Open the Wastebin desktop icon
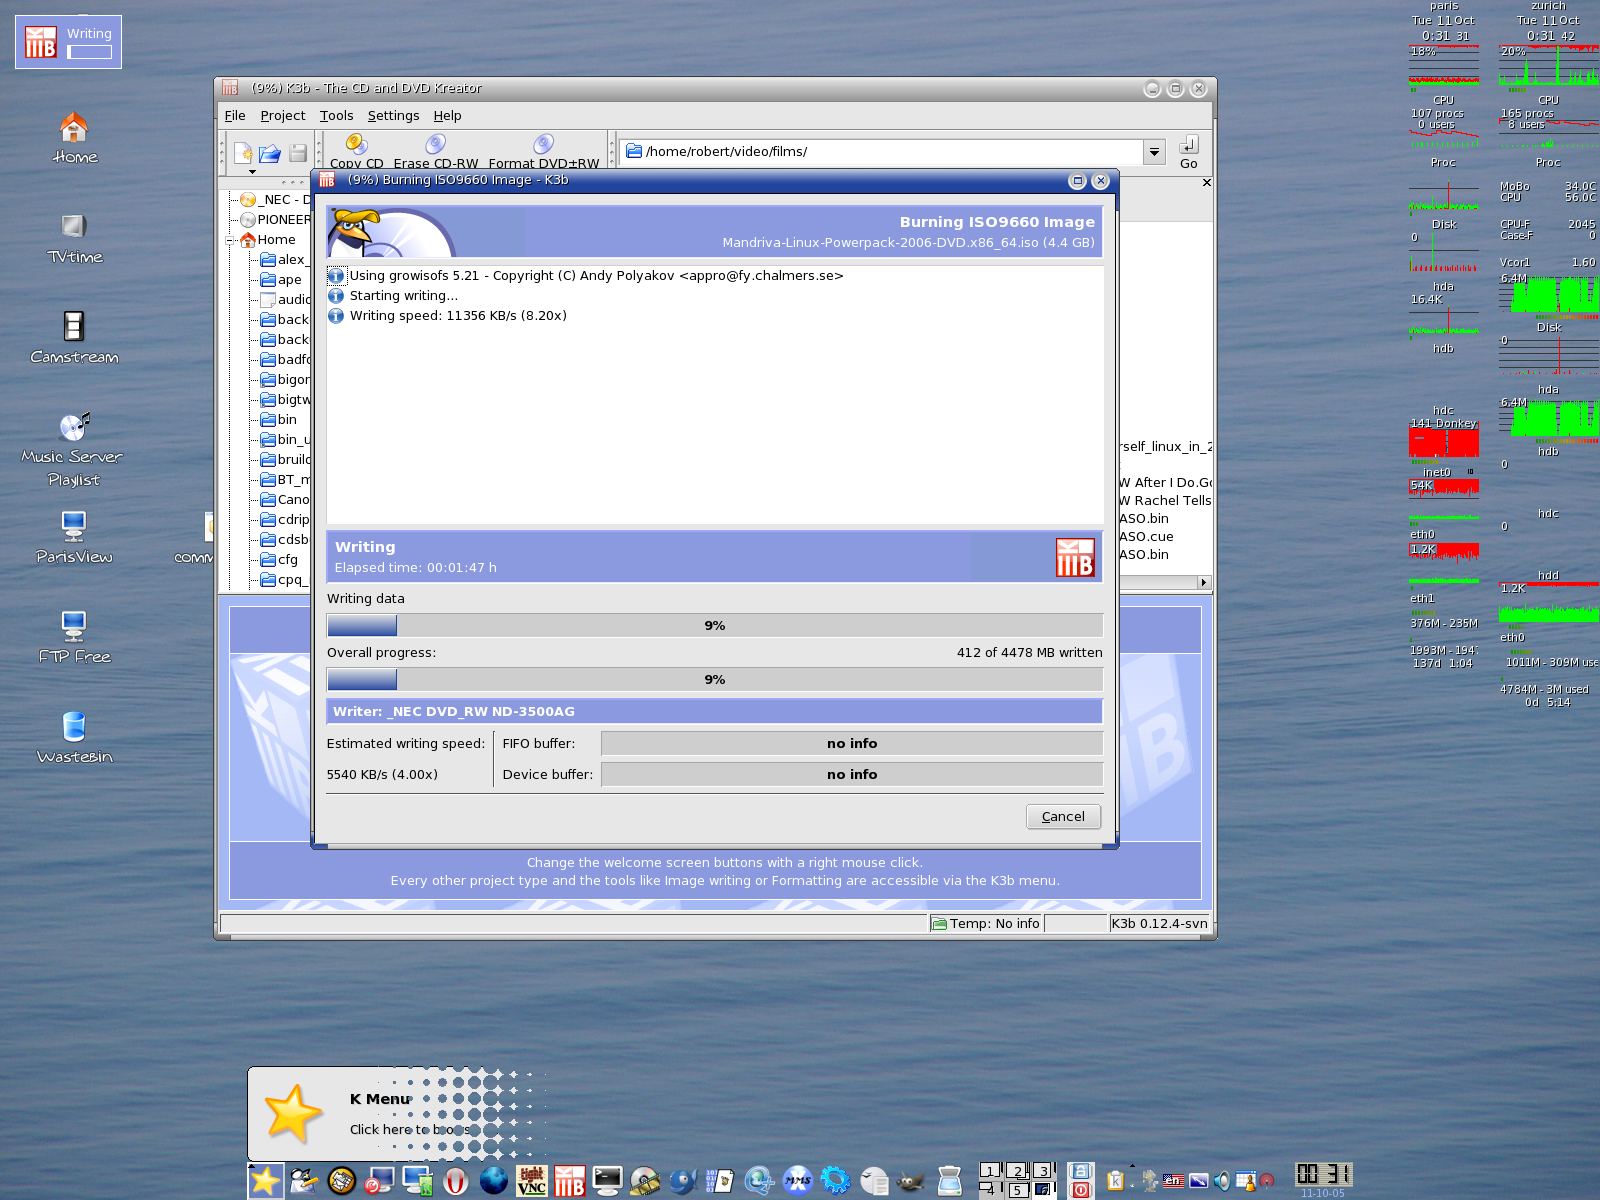 [x=74, y=737]
